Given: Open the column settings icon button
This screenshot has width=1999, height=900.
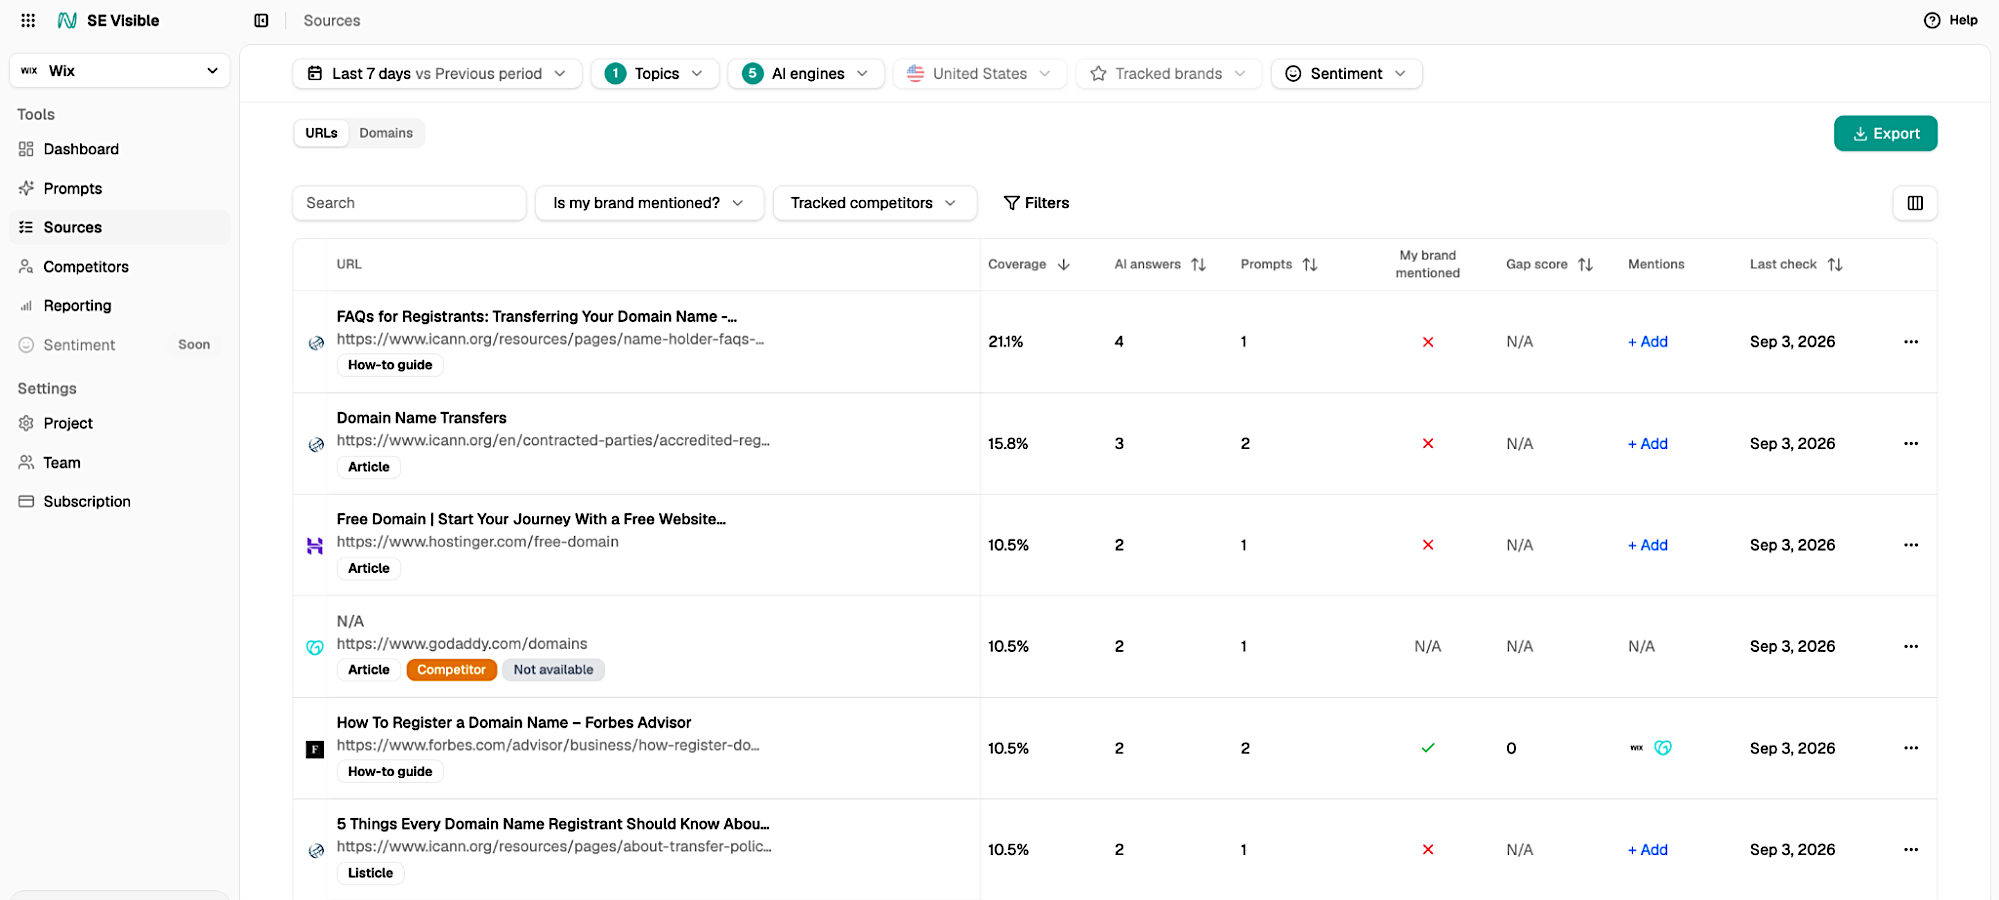Looking at the screenshot, I should pyautogui.click(x=1914, y=203).
